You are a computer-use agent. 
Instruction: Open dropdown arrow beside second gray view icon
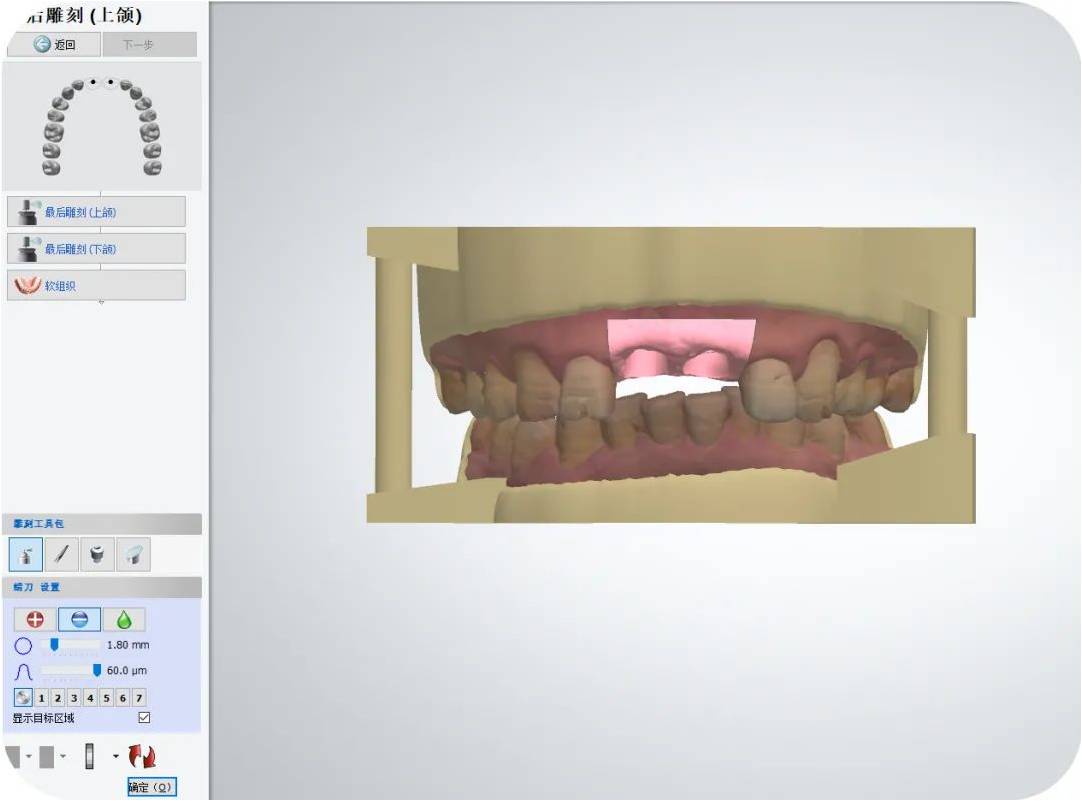(63, 756)
